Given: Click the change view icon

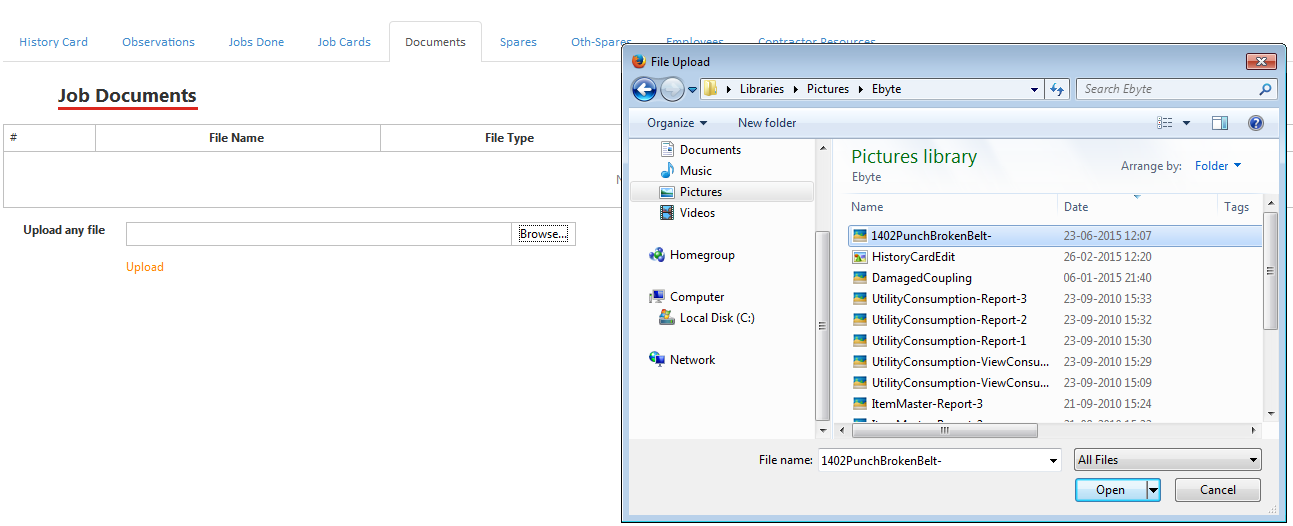Looking at the screenshot, I should pos(1165,123).
